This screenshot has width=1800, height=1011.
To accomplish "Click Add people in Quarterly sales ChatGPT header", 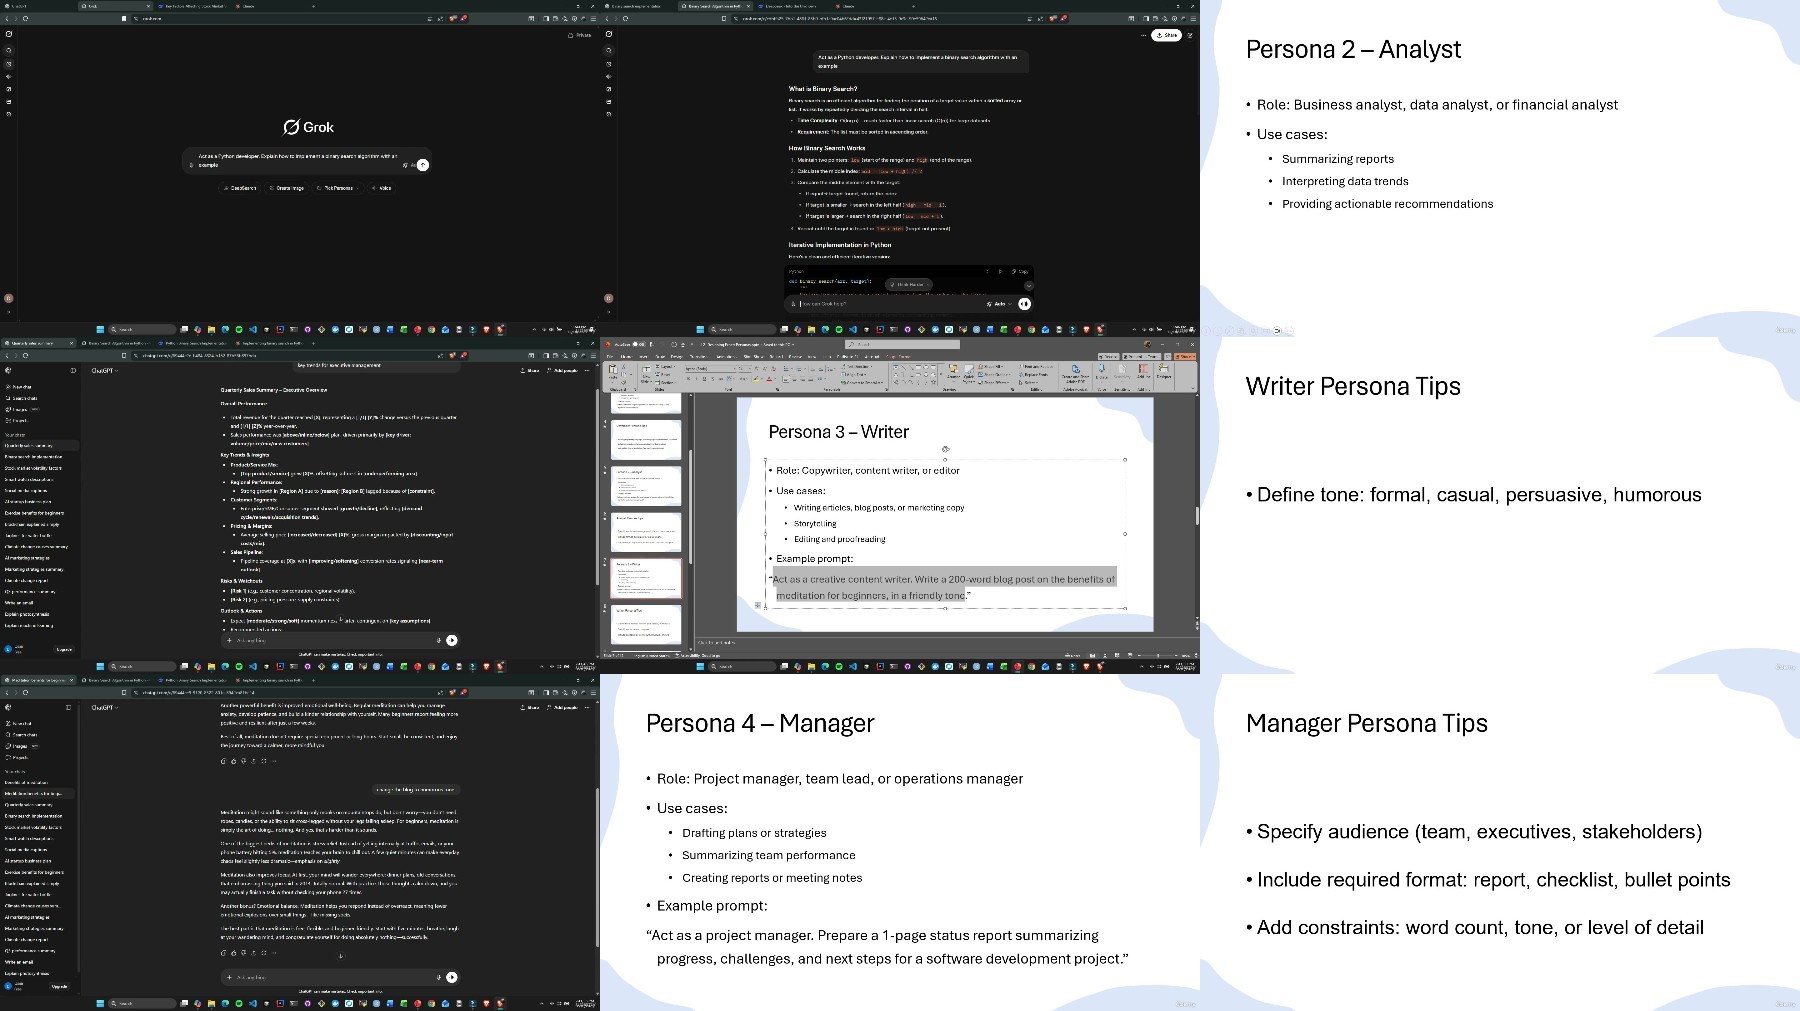I will 563,370.
